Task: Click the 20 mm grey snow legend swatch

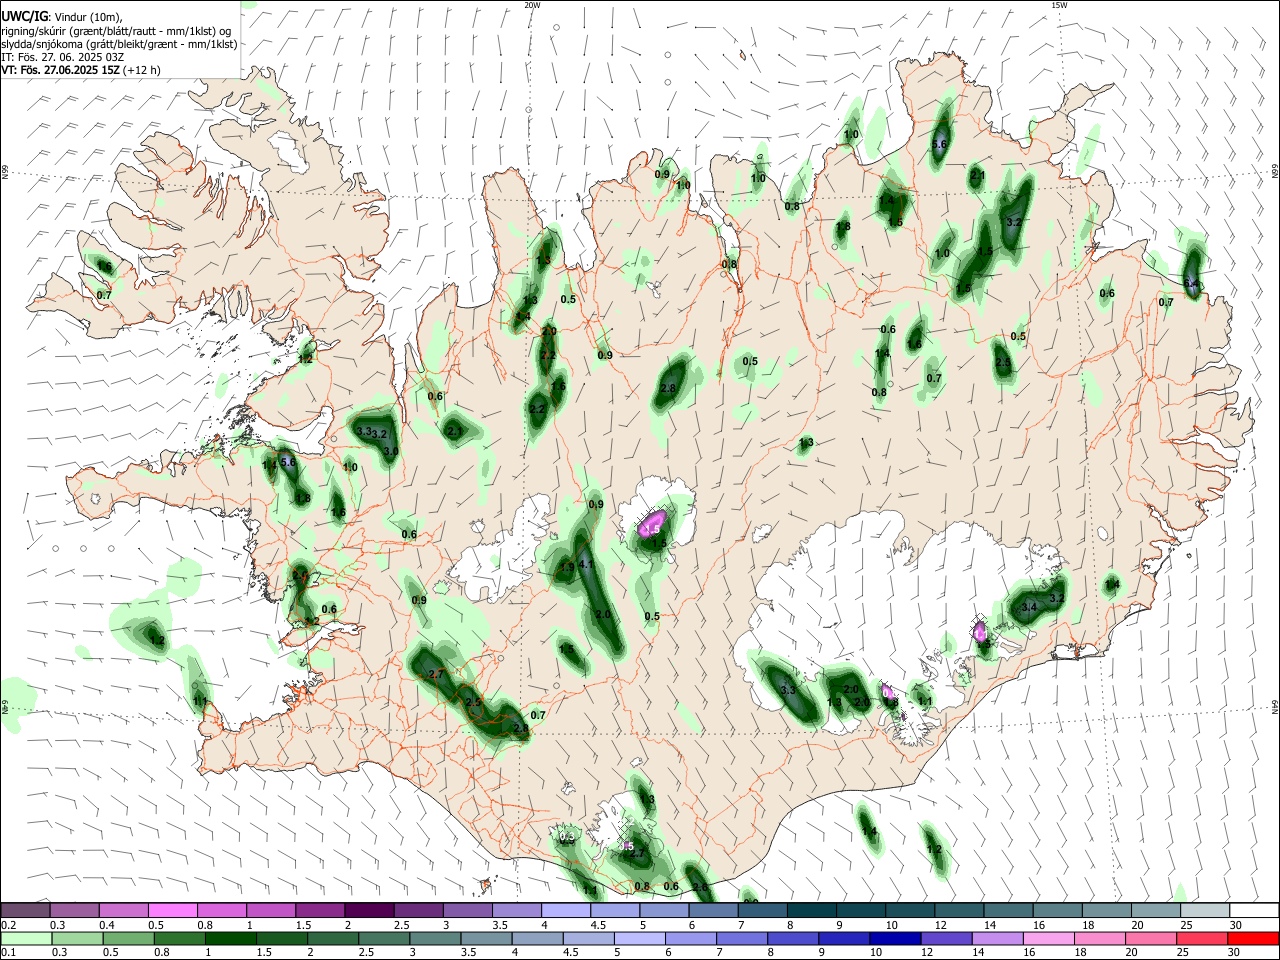Action: click(1156, 910)
